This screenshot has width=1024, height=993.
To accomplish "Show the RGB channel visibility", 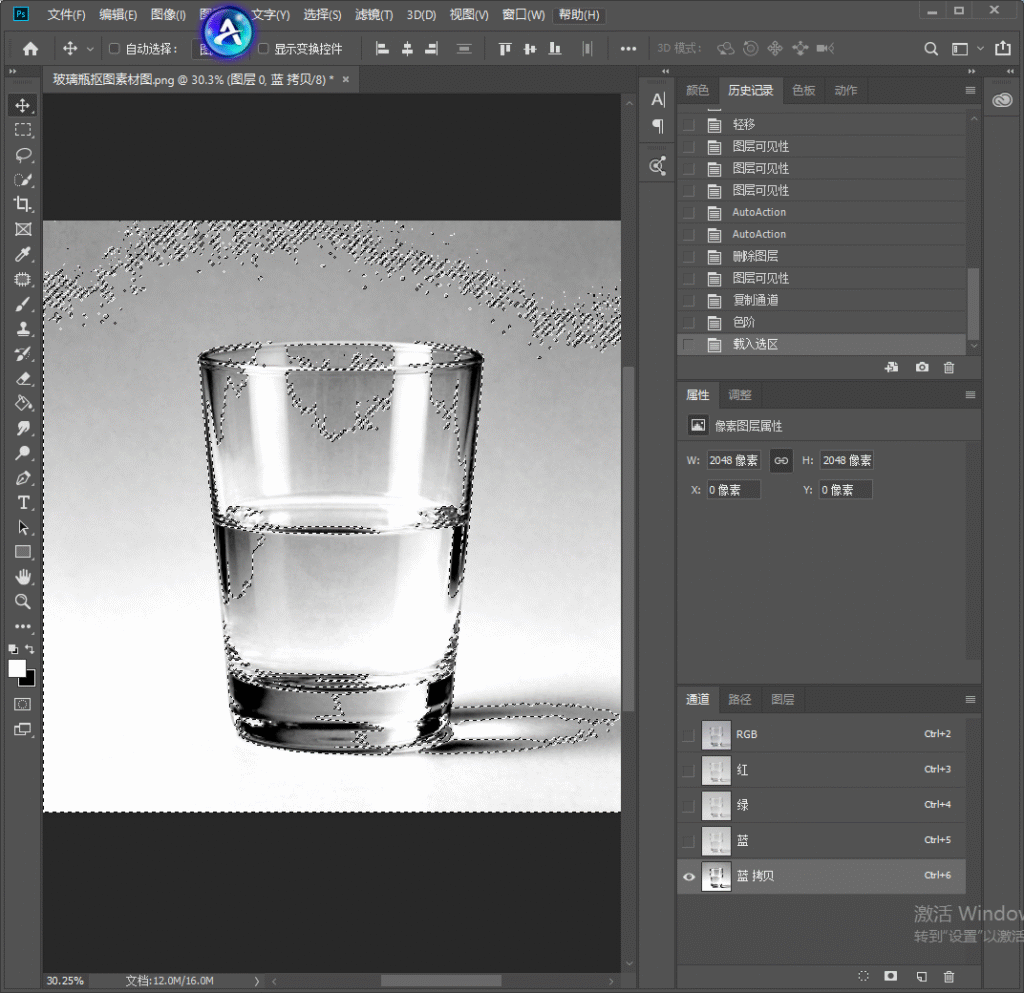I will [x=688, y=735].
